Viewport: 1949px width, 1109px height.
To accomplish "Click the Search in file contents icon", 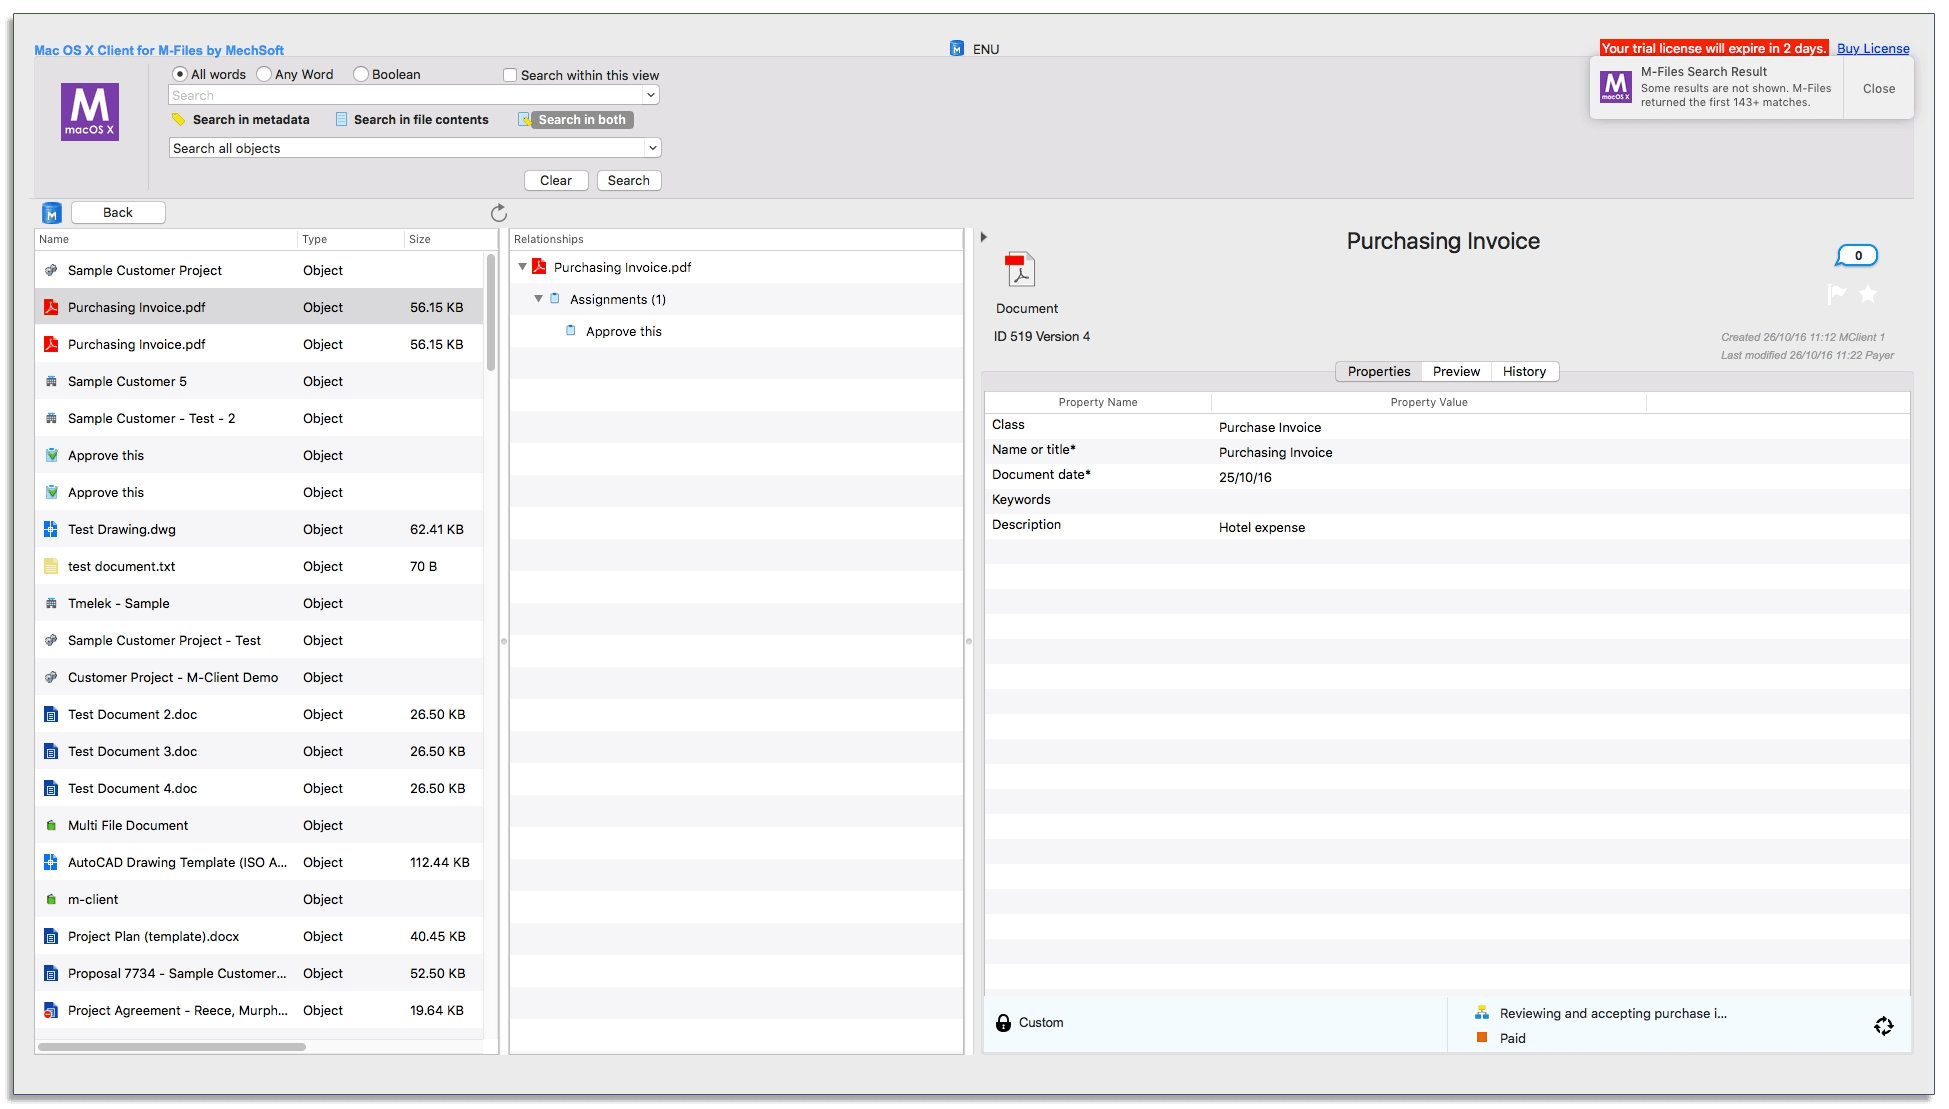I will [342, 120].
